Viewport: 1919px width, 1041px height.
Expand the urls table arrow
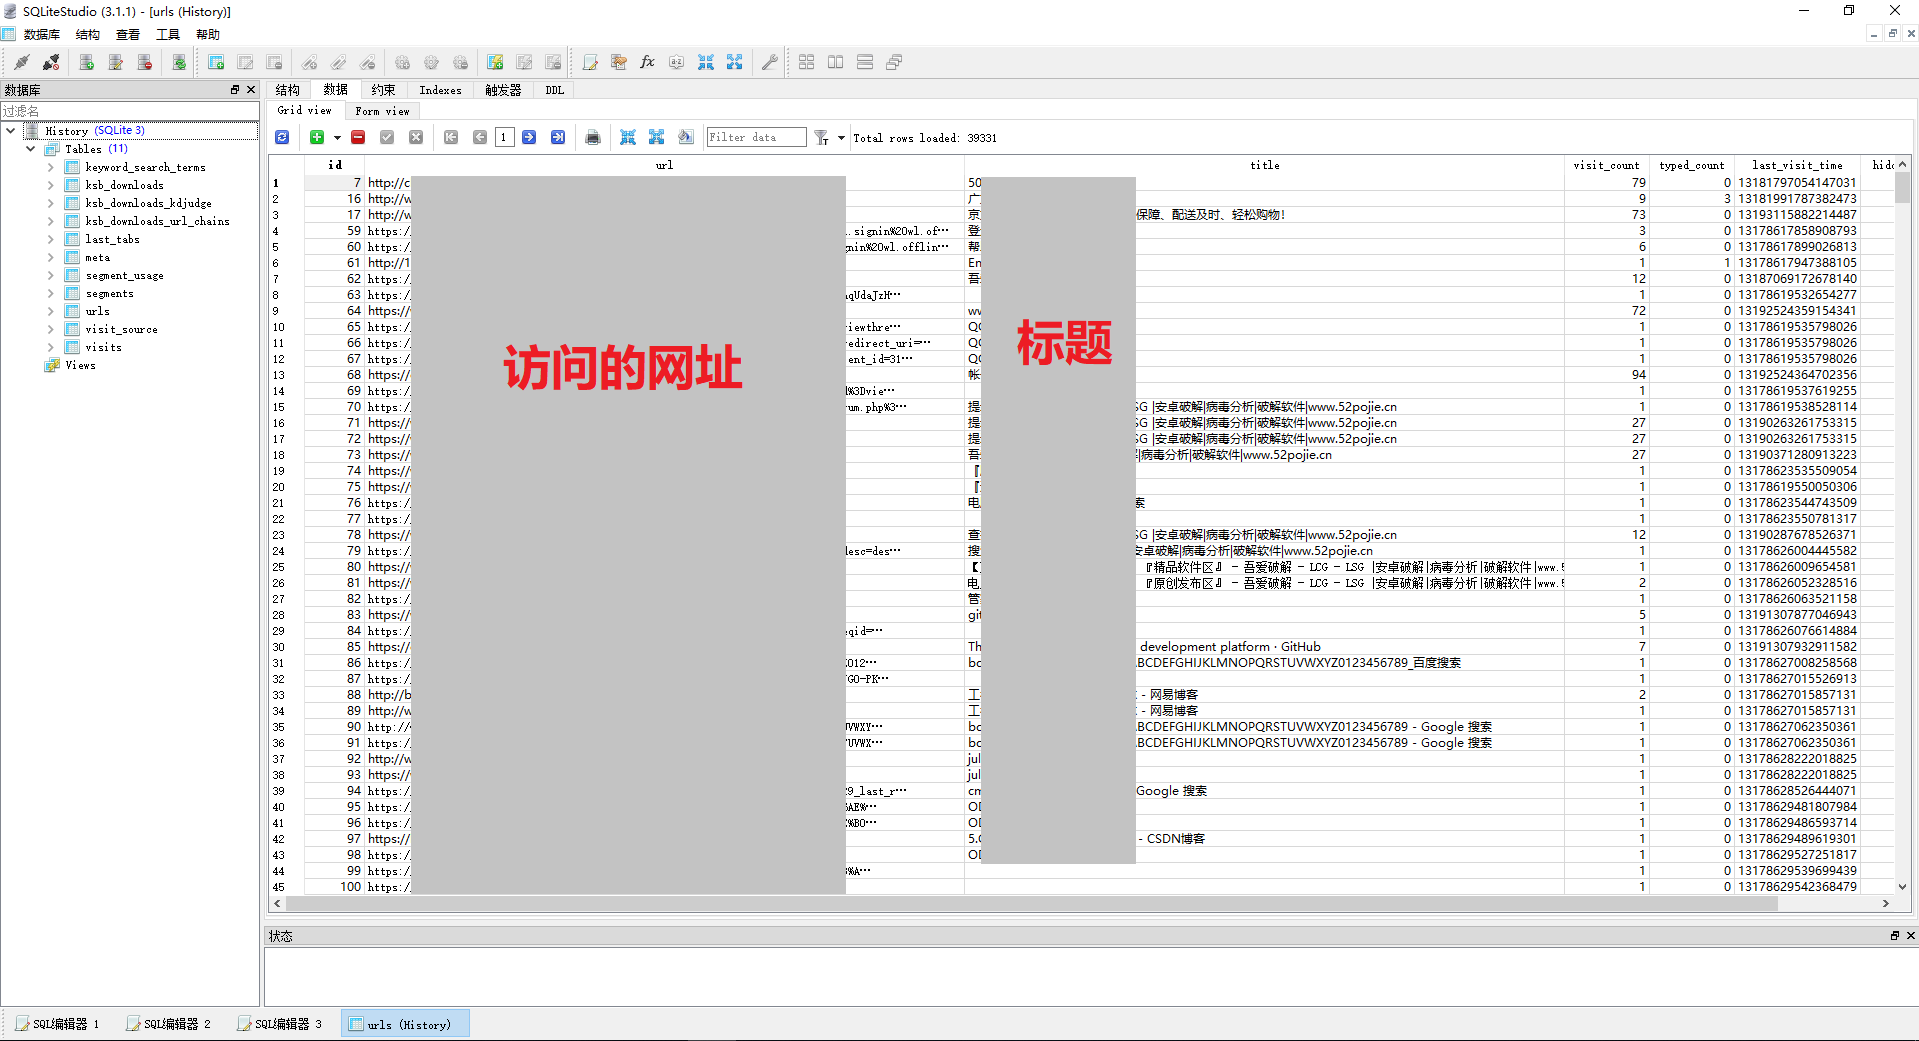coord(51,311)
